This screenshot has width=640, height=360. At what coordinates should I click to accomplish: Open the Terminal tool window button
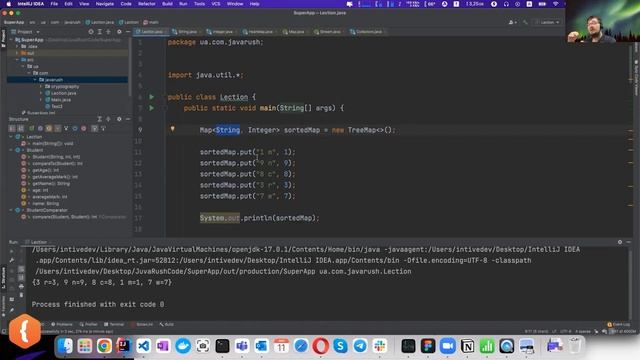coord(114,324)
